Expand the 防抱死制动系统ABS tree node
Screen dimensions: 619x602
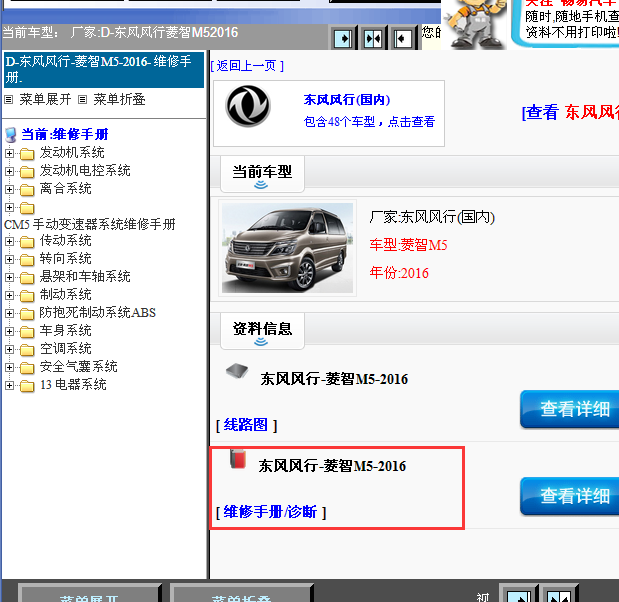9,314
